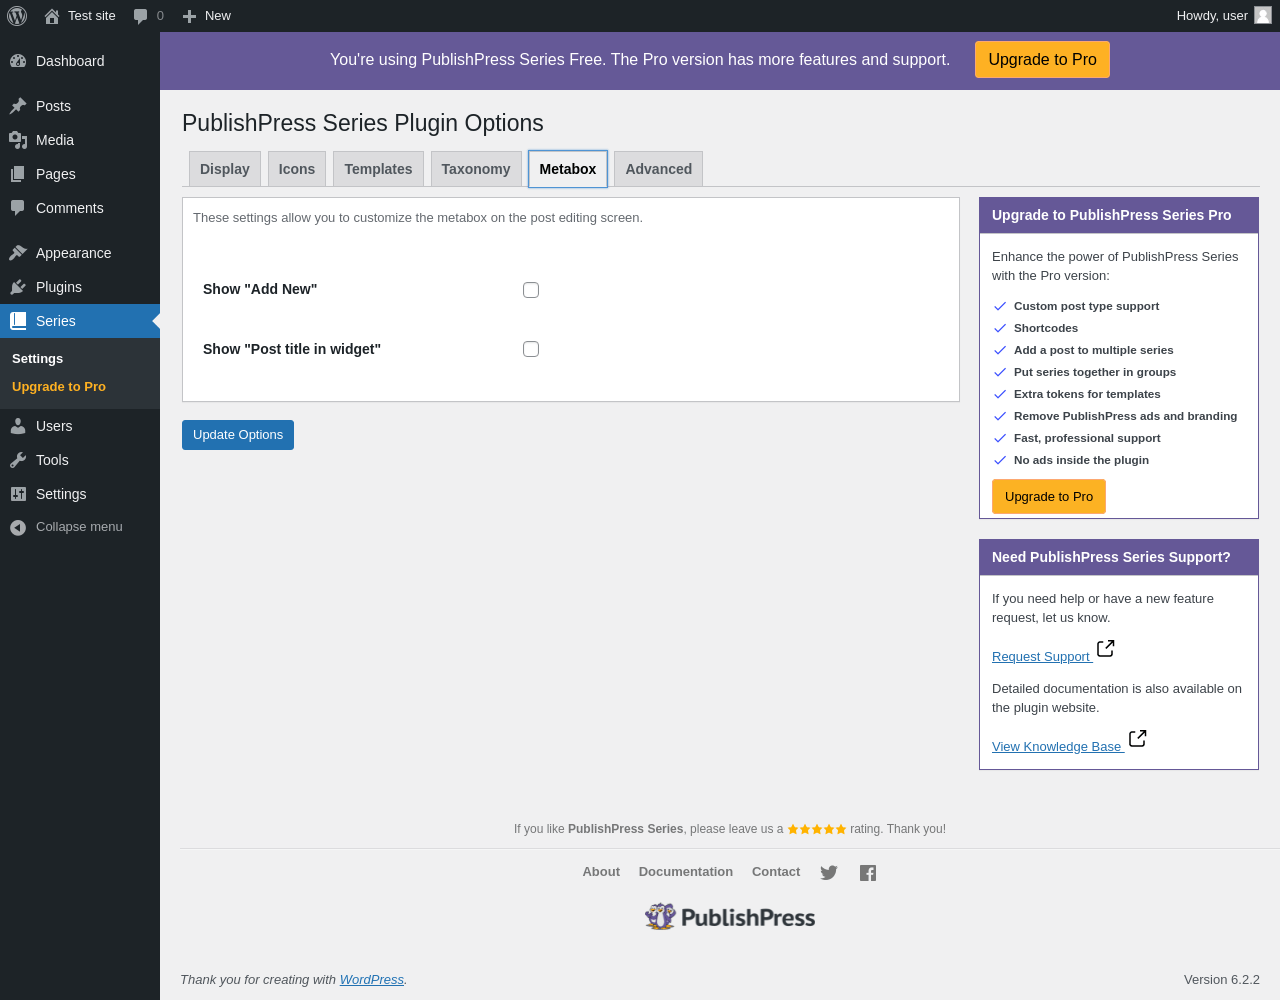The image size is (1280, 1000).
Task: Open the About footer link
Action: (601, 872)
